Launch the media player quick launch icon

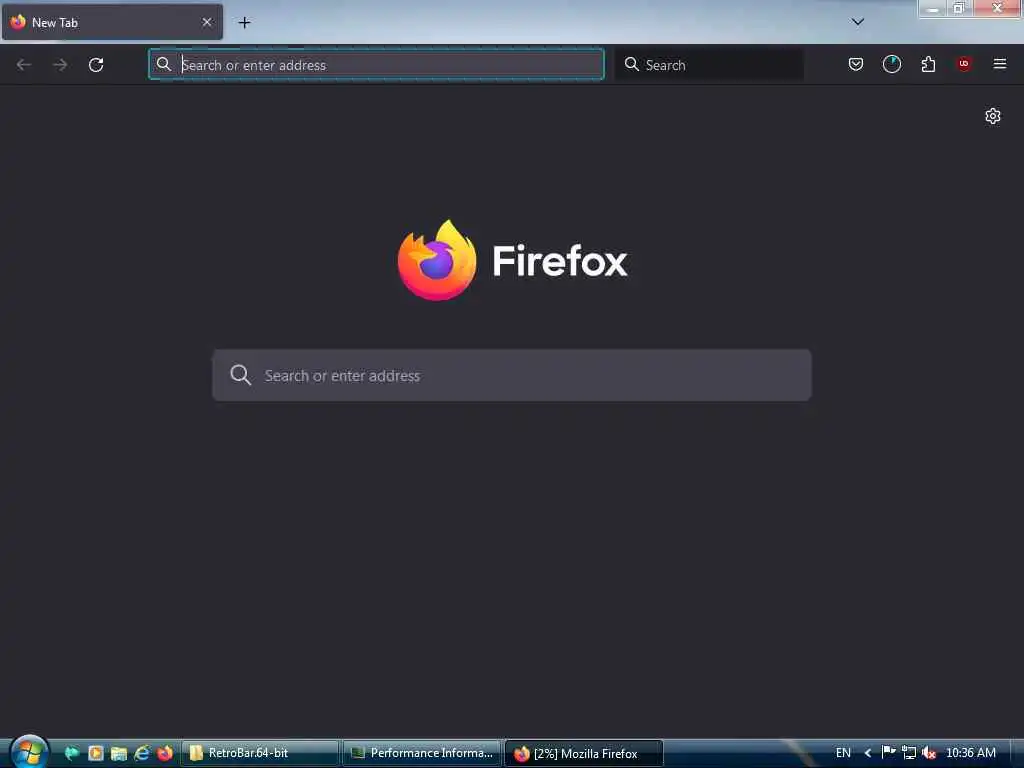[95, 753]
